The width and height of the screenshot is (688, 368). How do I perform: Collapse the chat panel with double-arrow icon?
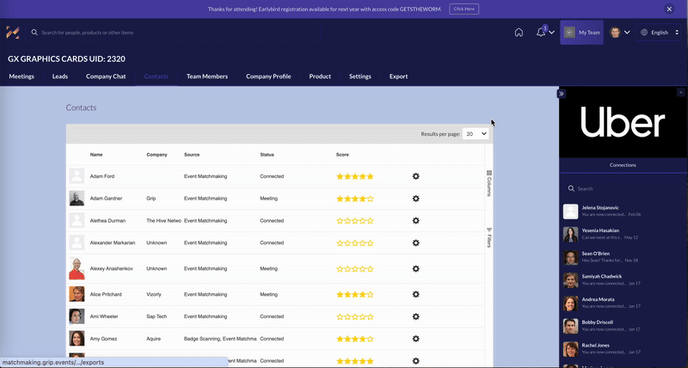point(561,94)
